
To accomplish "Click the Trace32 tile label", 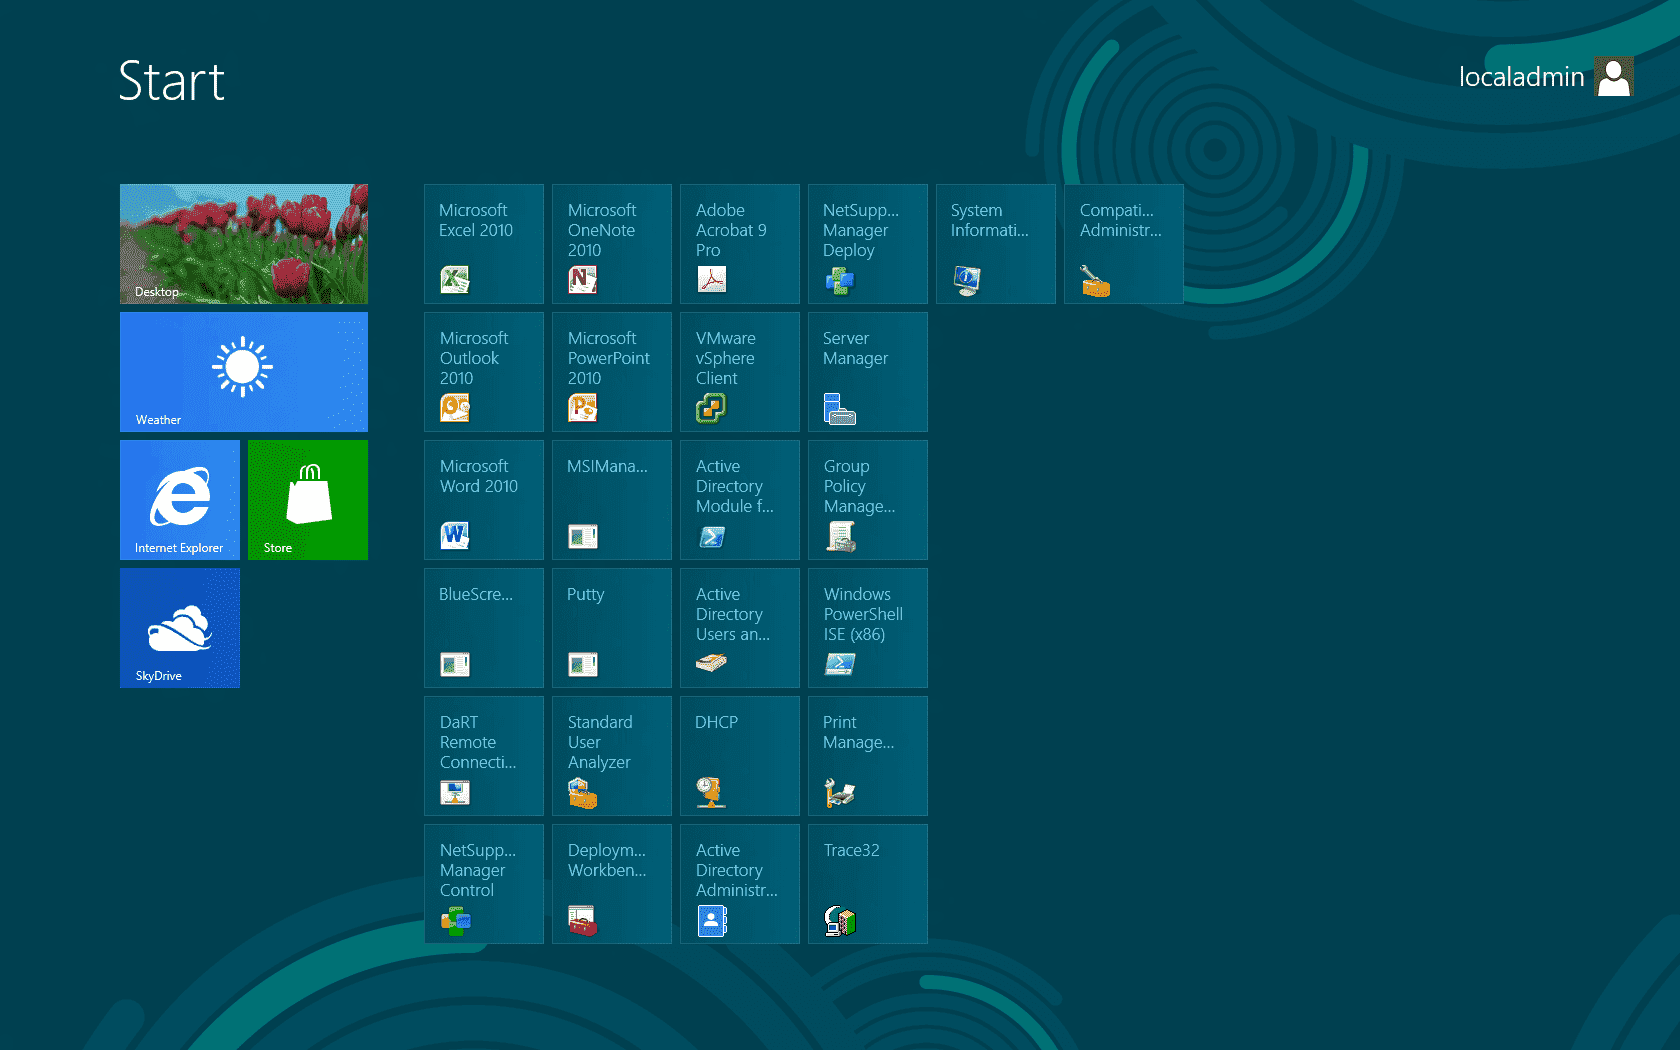I will click(x=852, y=850).
